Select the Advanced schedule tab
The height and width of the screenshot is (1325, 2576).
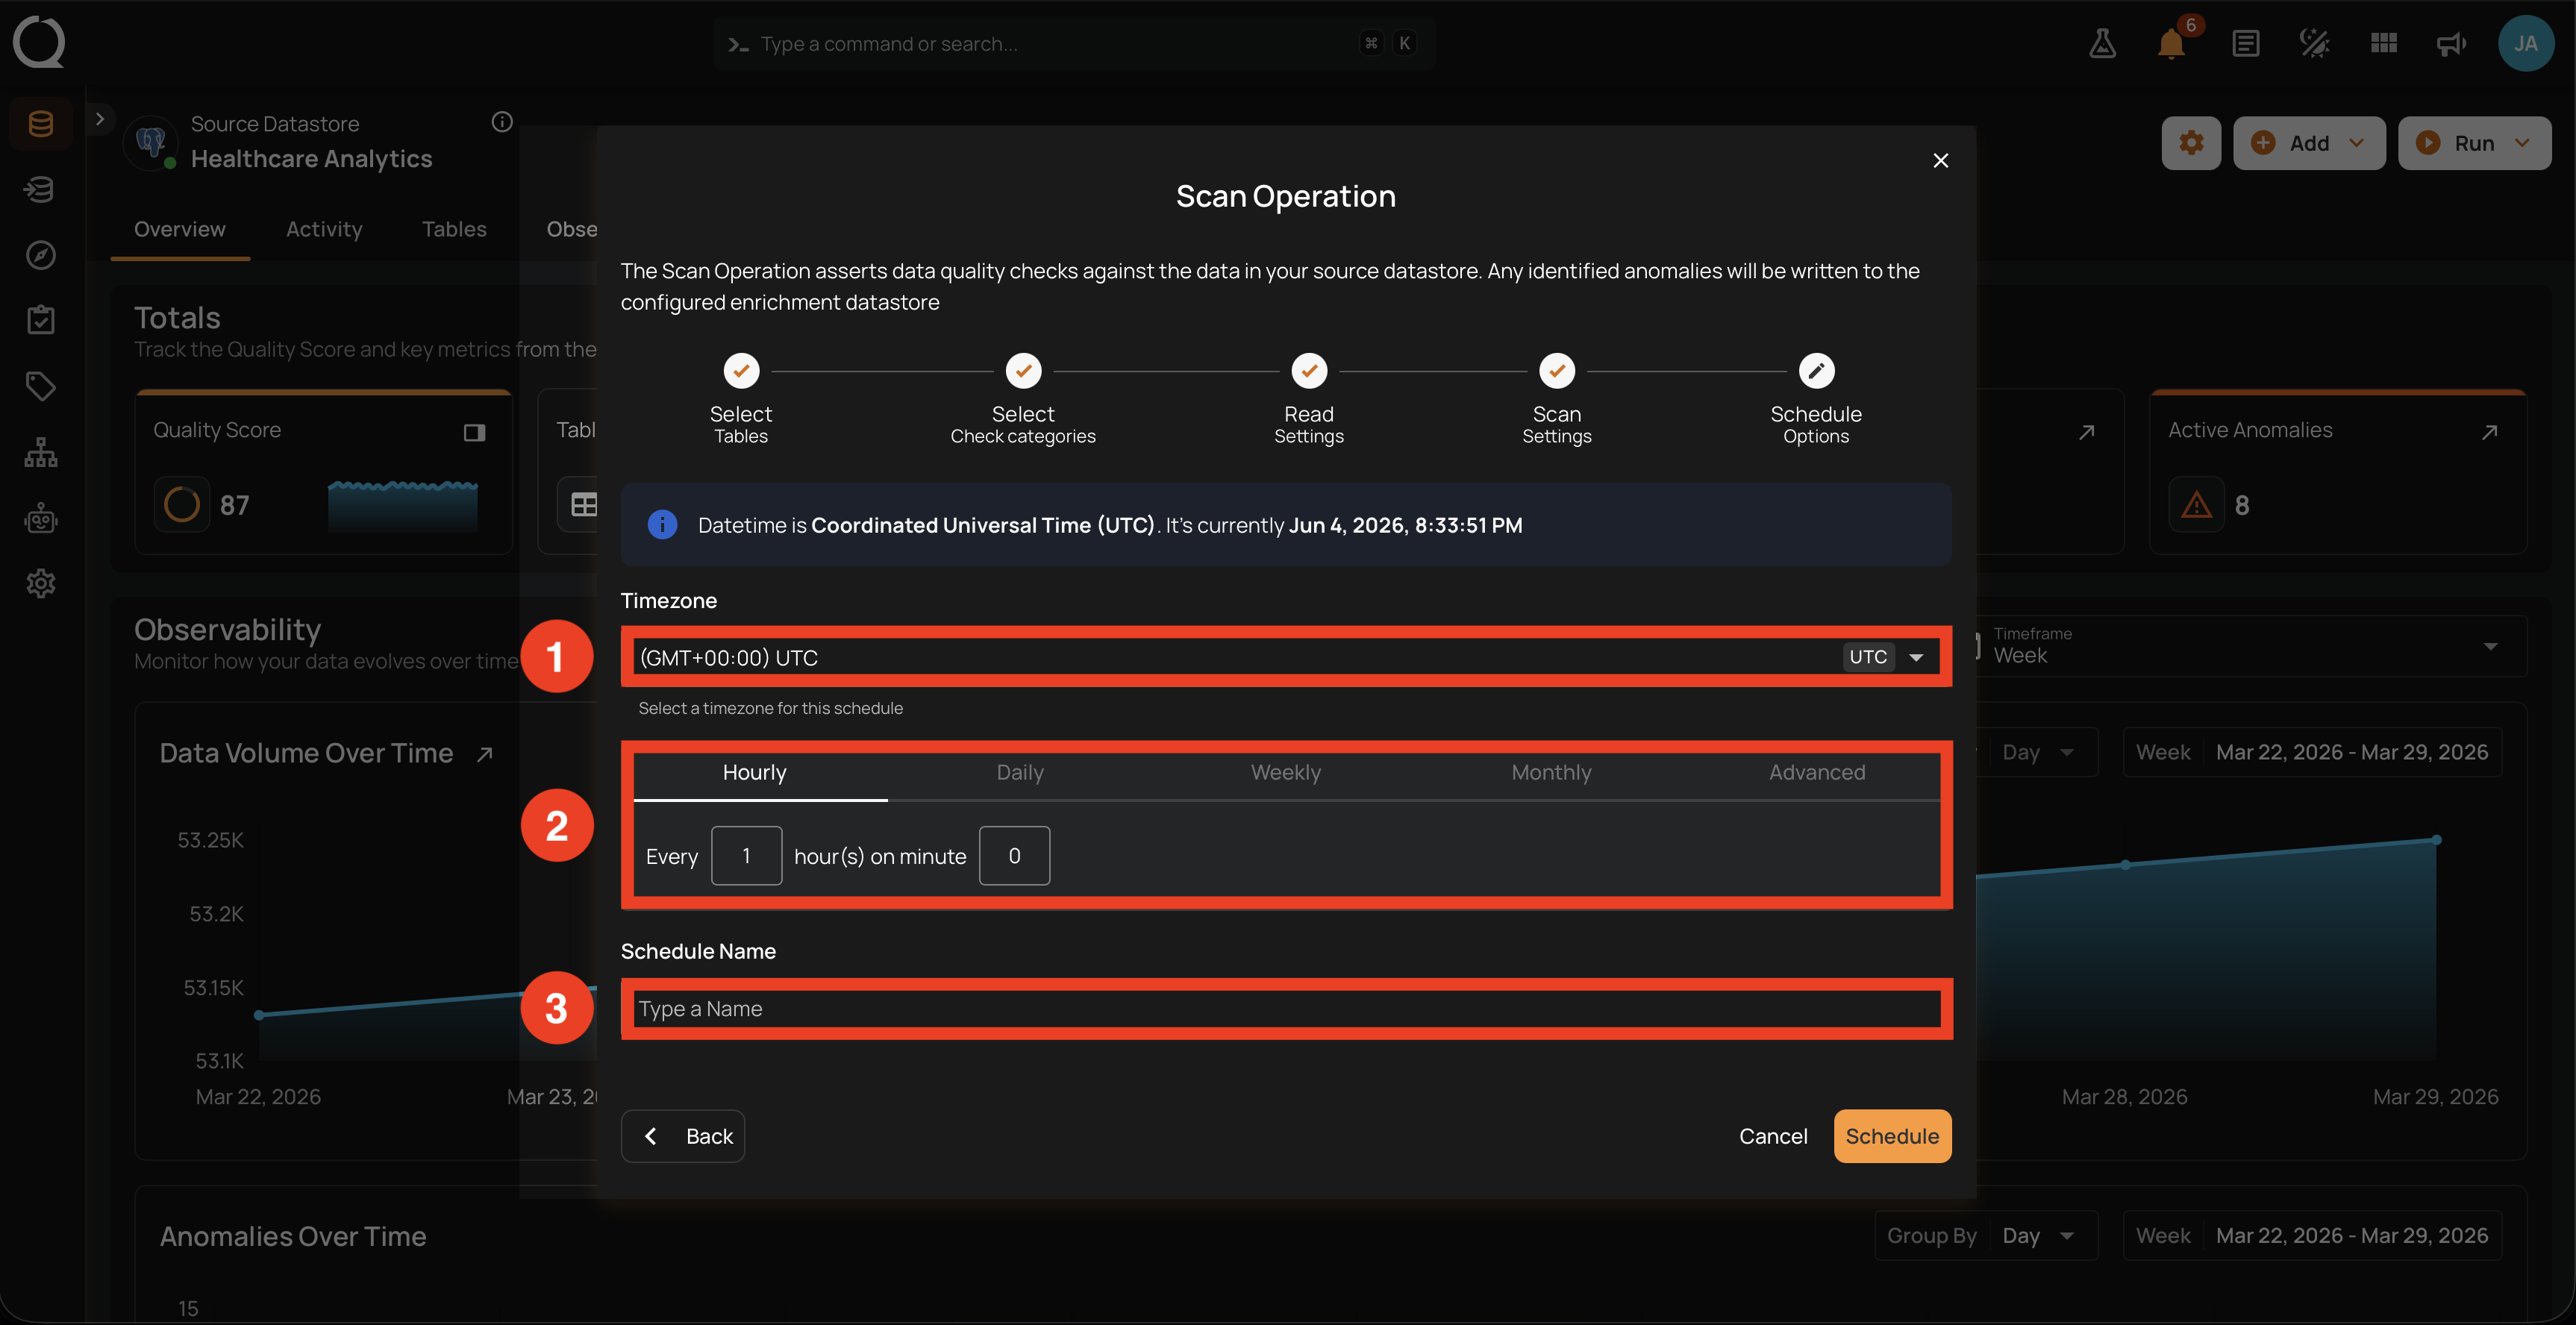tap(1817, 772)
